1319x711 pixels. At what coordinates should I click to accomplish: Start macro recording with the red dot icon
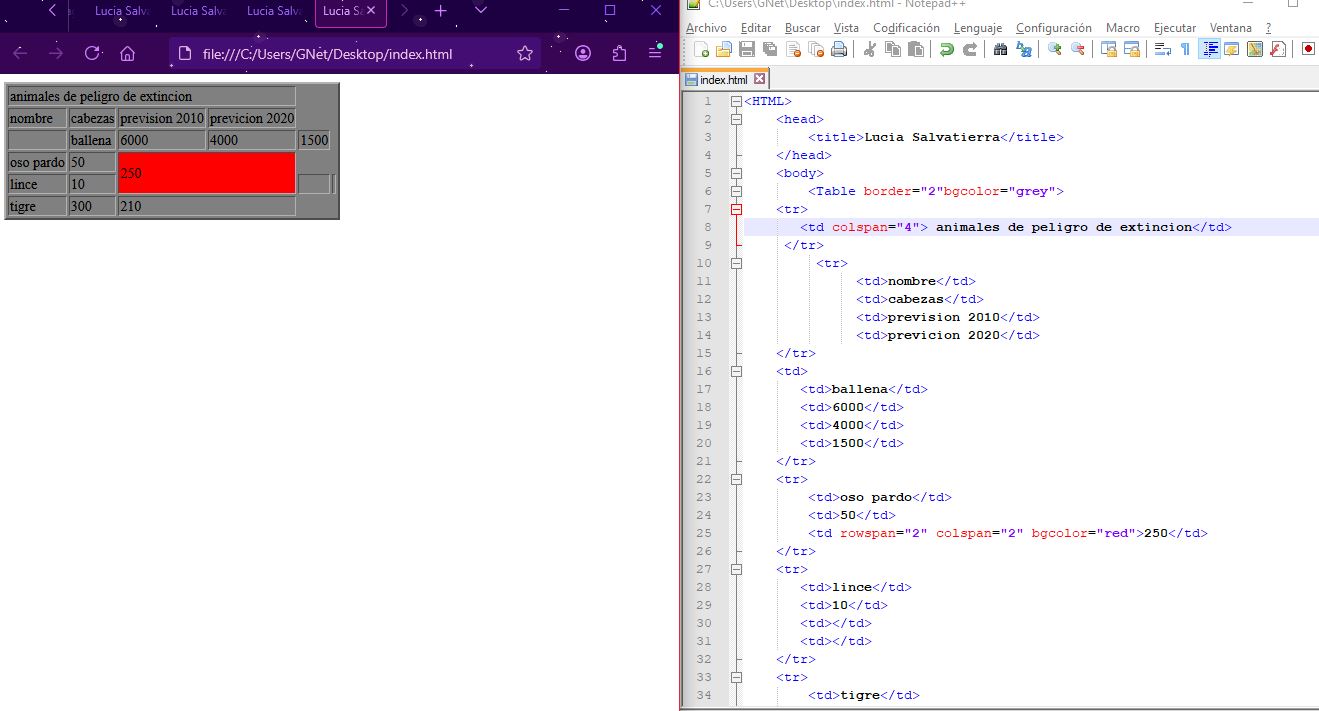pyautogui.click(x=1308, y=49)
